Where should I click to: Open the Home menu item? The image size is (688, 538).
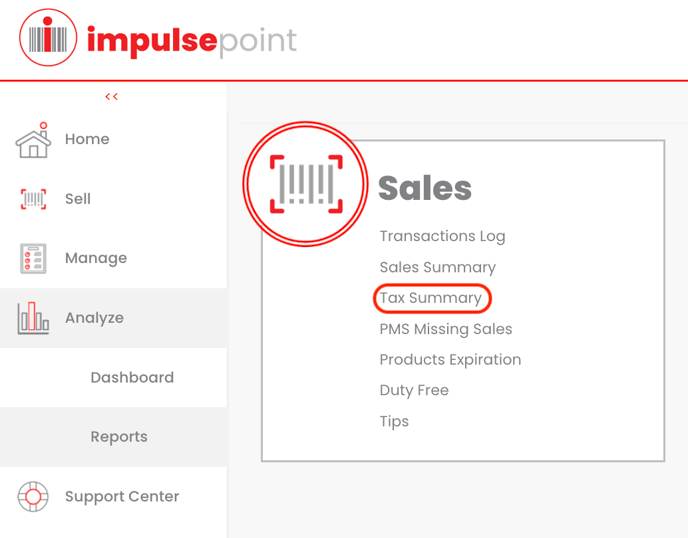pyautogui.click(x=87, y=139)
